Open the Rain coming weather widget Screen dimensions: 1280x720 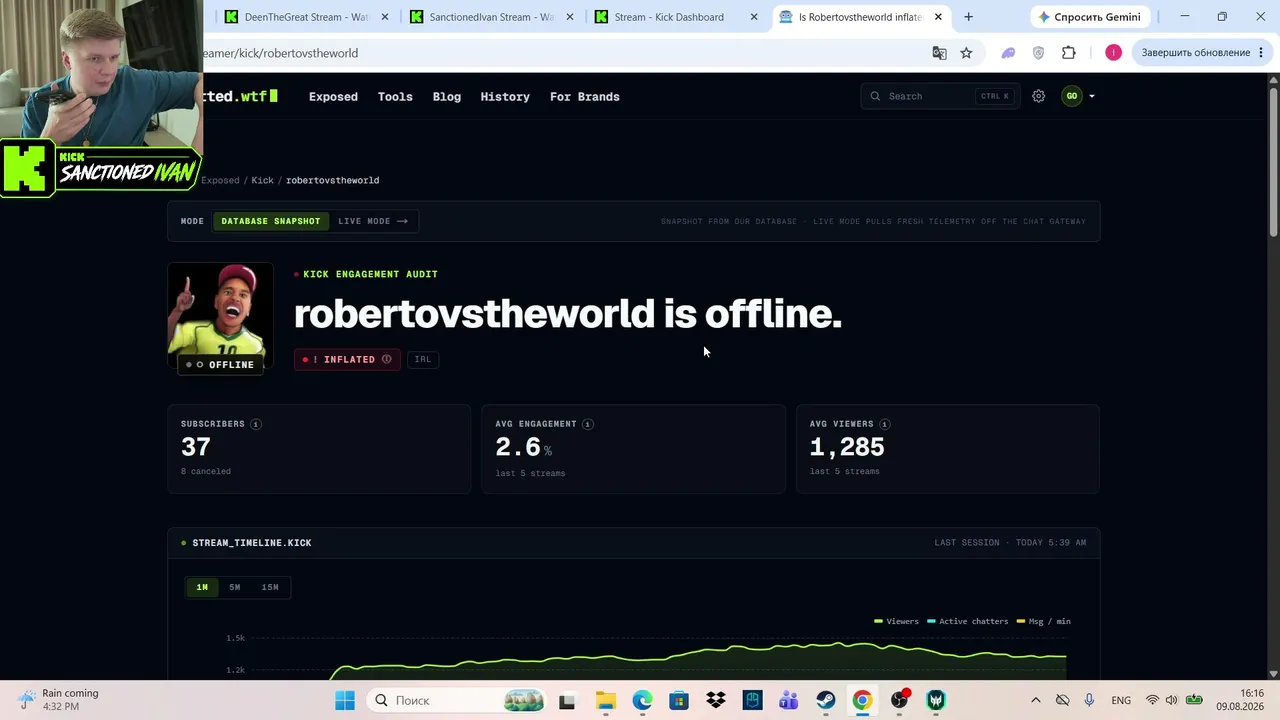[58, 700]
